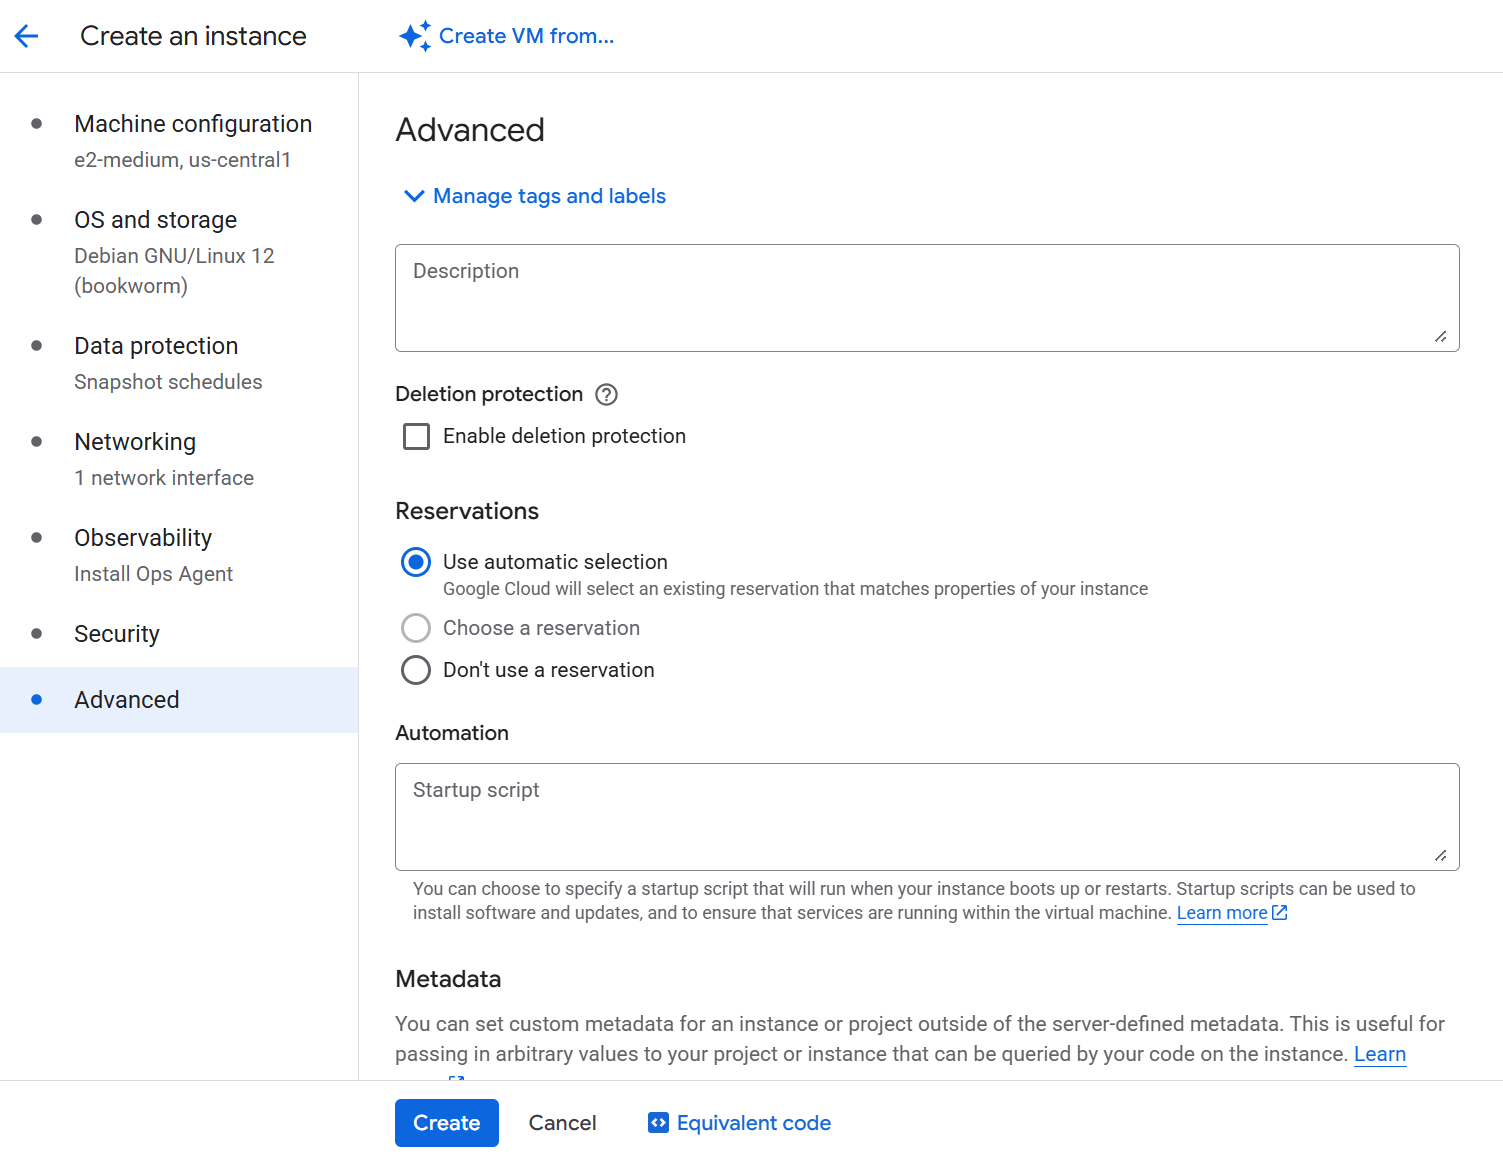
Task: Click the step dot beside Security
Action: click(36, 634)
